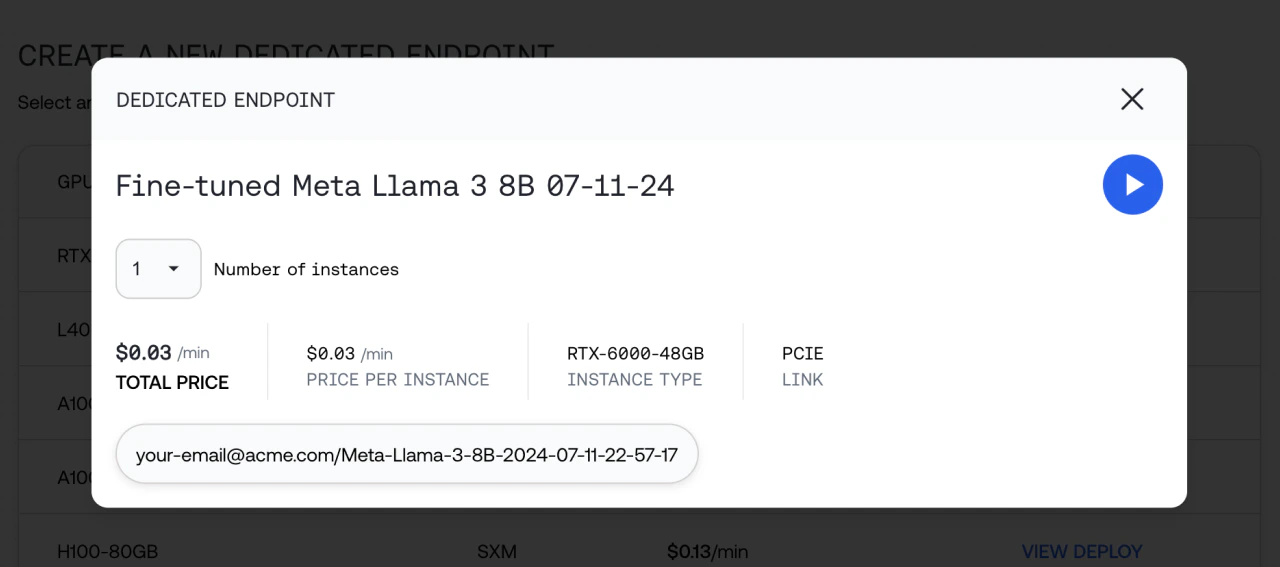
Task: Click the INSTANCE TYPE label
Action: [634, 380]
